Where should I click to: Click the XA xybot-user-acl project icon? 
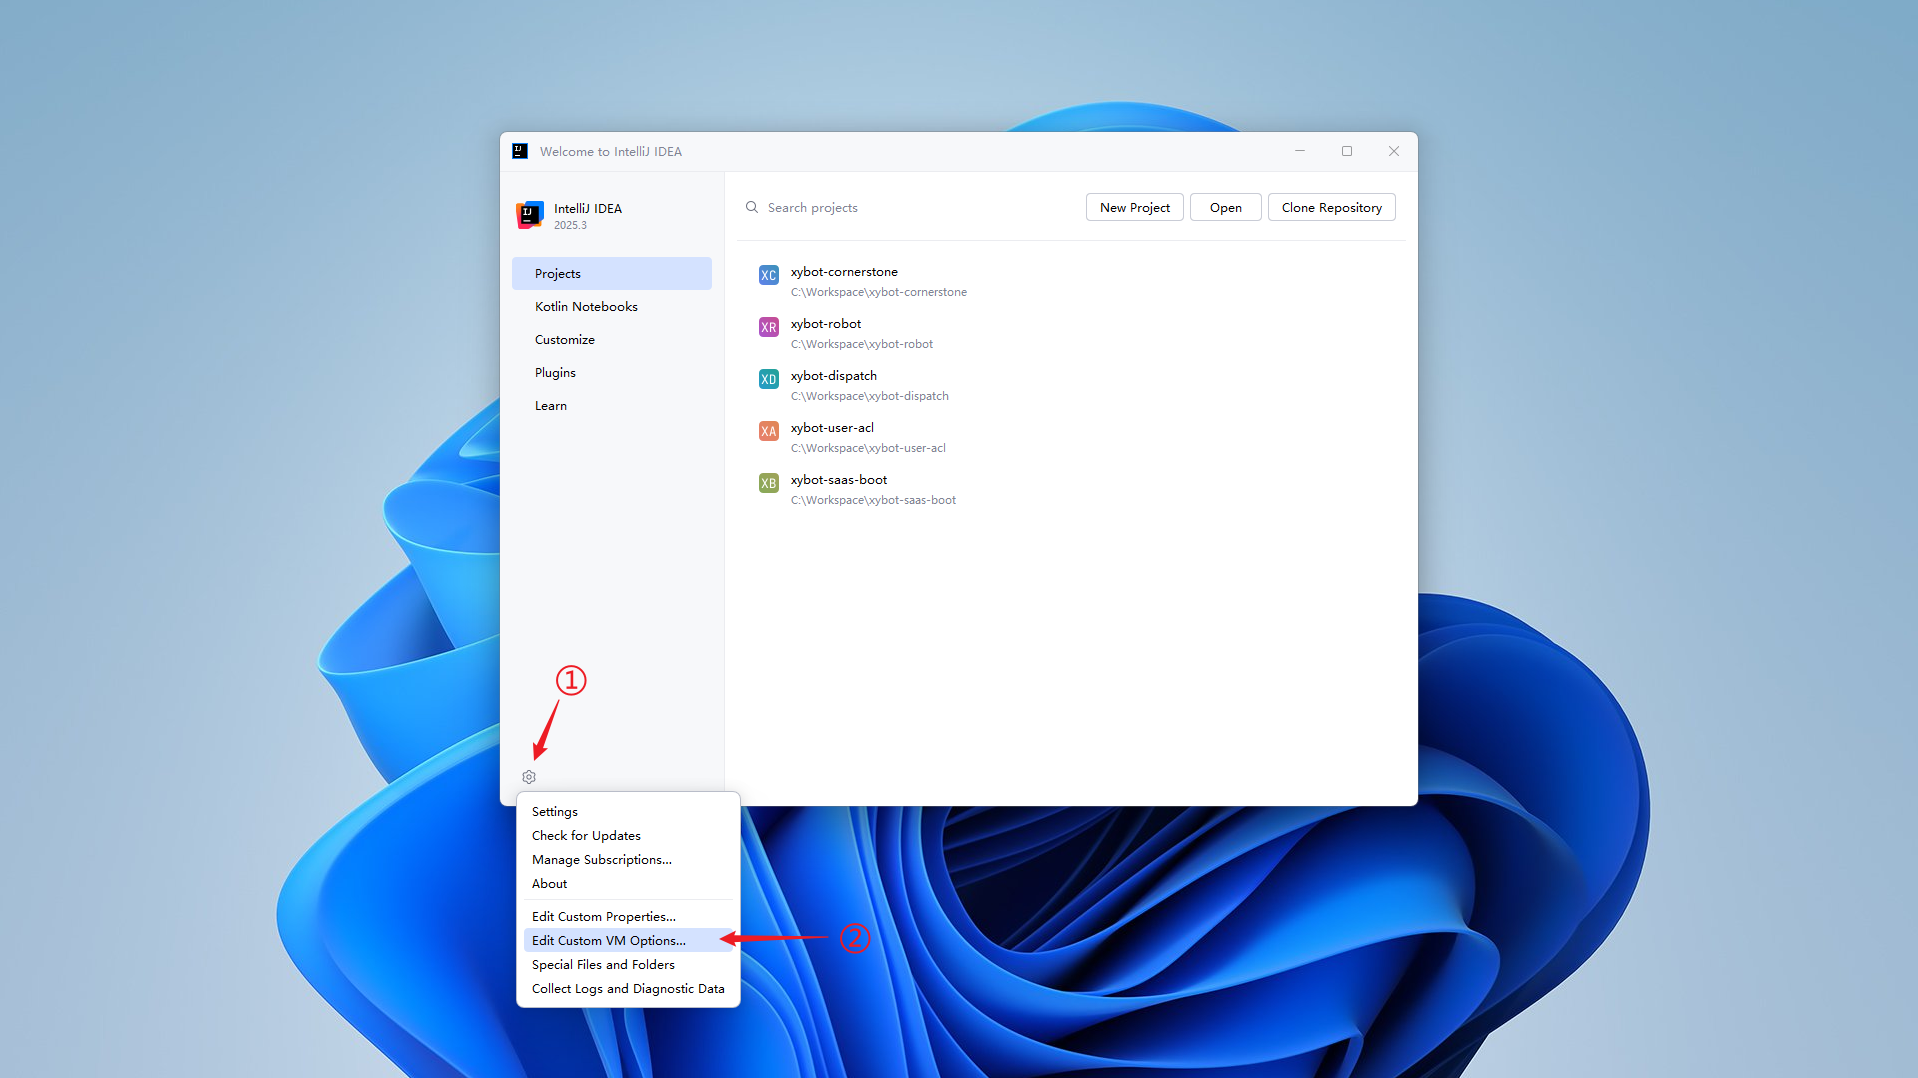pos(768,431)
